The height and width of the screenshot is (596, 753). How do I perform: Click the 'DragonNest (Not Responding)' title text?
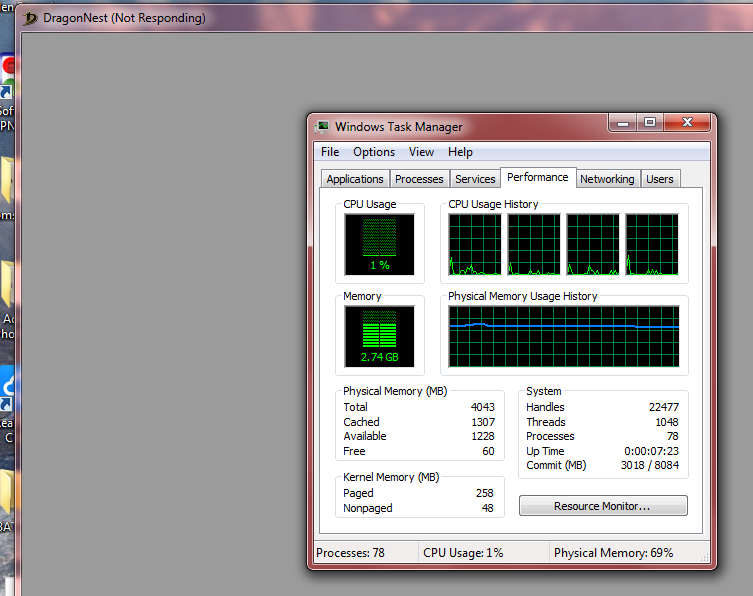(124, 18)
